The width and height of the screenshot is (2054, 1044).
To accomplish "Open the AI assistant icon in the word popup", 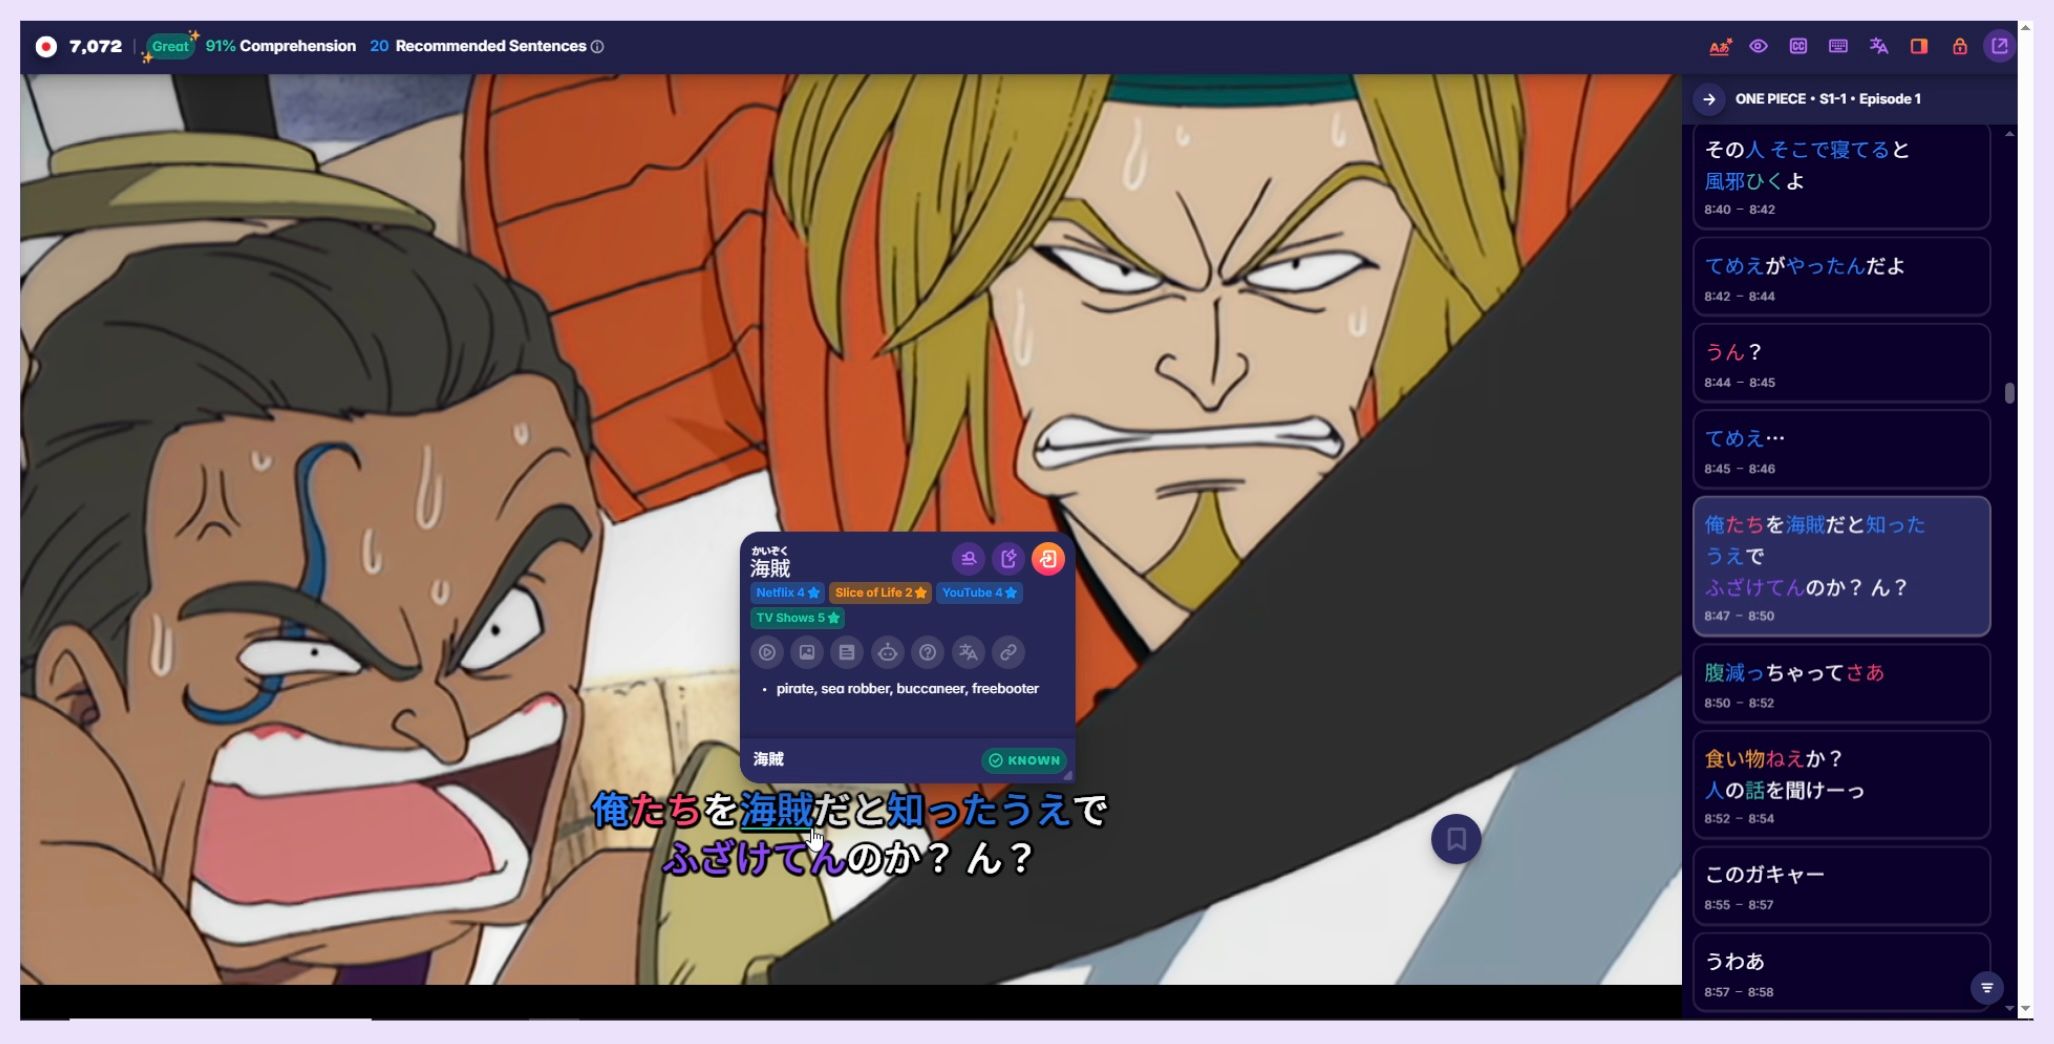I will coord(889,653).
